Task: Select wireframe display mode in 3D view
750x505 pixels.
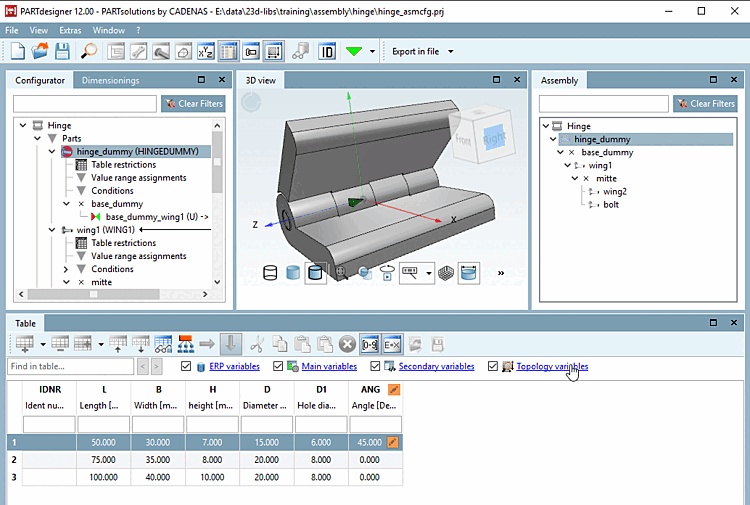Action: [x=270, y=272]
